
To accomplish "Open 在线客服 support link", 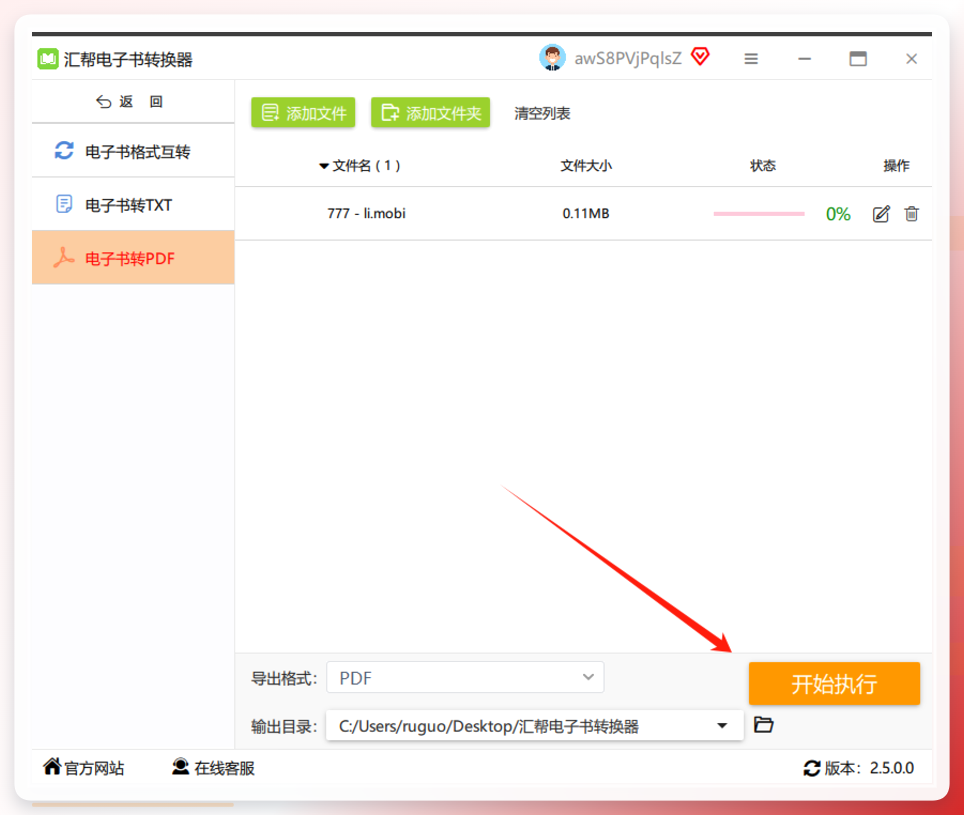I will [x=224, y=768].
